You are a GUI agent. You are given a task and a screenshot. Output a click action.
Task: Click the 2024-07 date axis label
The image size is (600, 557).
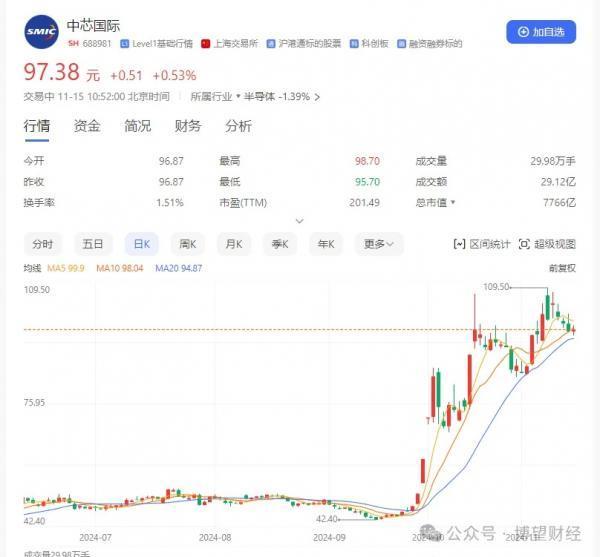click(x=95, y=537)
